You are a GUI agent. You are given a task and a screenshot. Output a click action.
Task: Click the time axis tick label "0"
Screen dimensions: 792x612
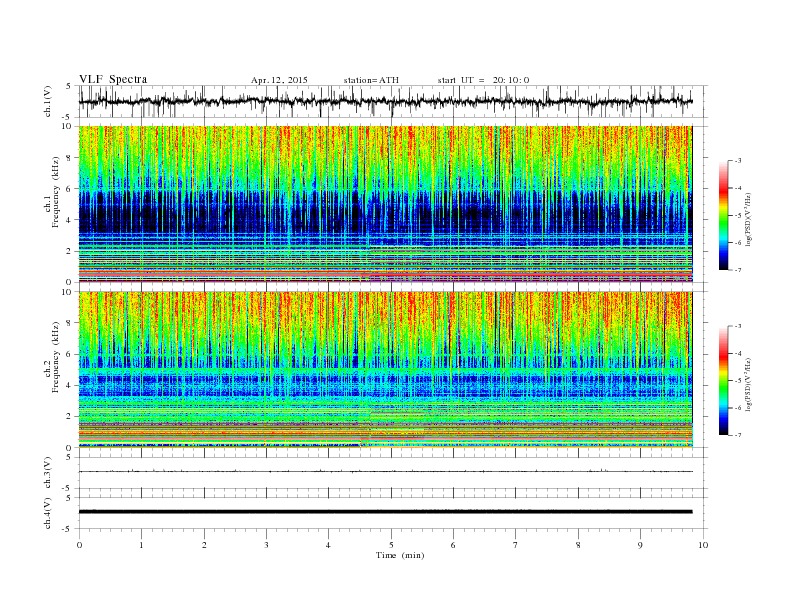(79, 545)
